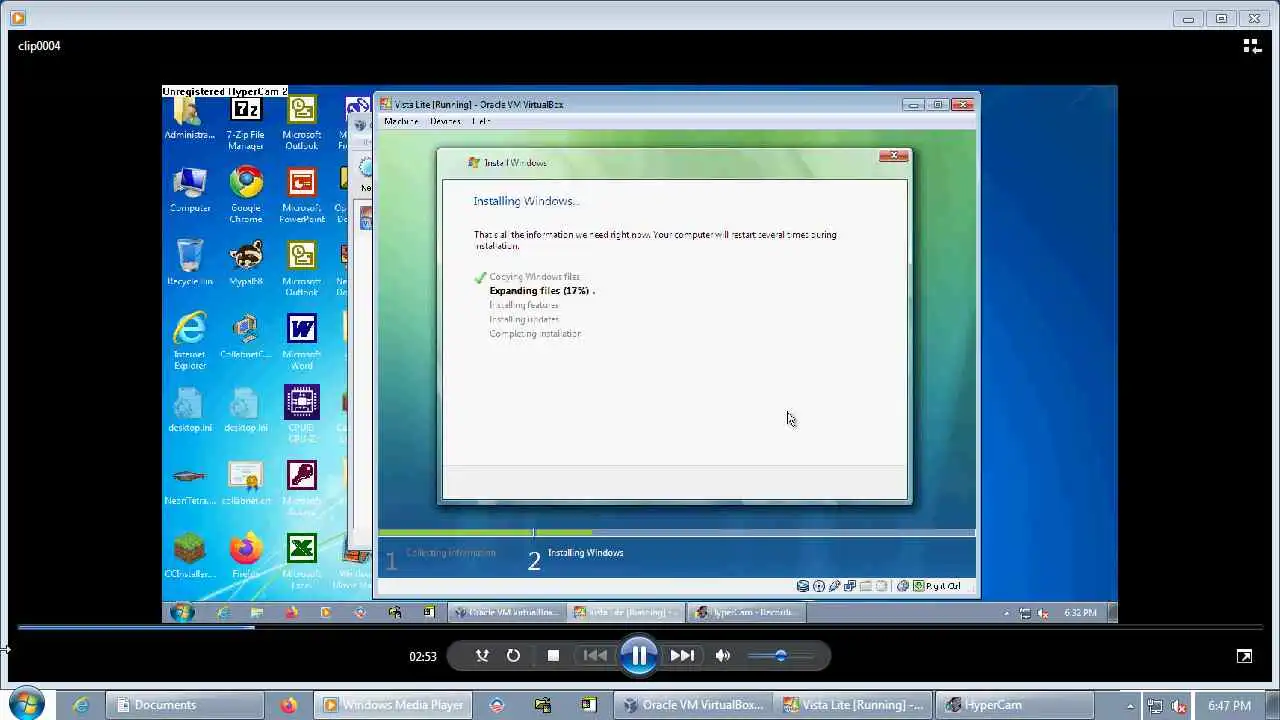Skip to the next clip
The width and height of the screenshot is (1280, 720).
[x=682, y=656]
